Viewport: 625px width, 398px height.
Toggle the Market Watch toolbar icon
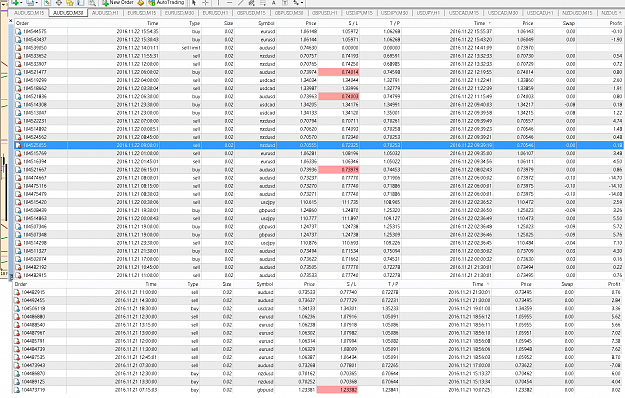point(47,2)
